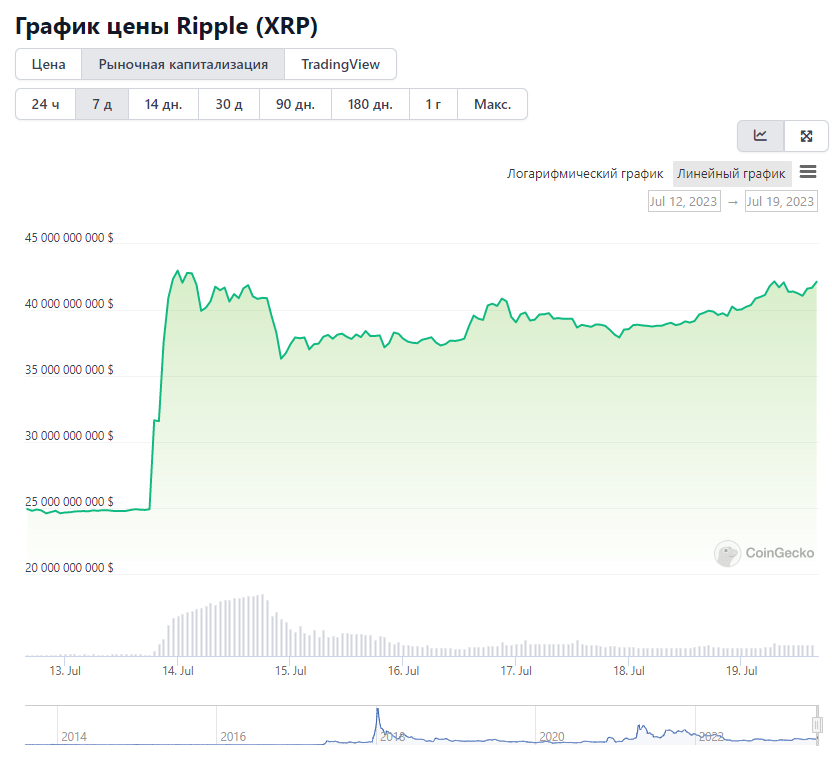Choose the 7 д time range

102,104
